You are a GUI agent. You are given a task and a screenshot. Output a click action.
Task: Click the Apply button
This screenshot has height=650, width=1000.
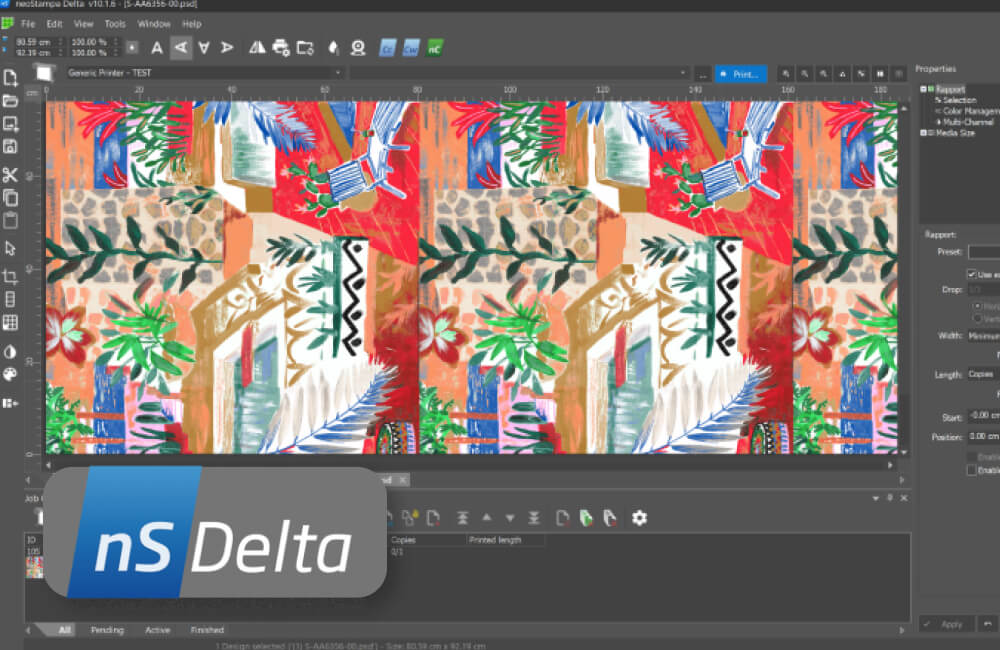point(946,624)
